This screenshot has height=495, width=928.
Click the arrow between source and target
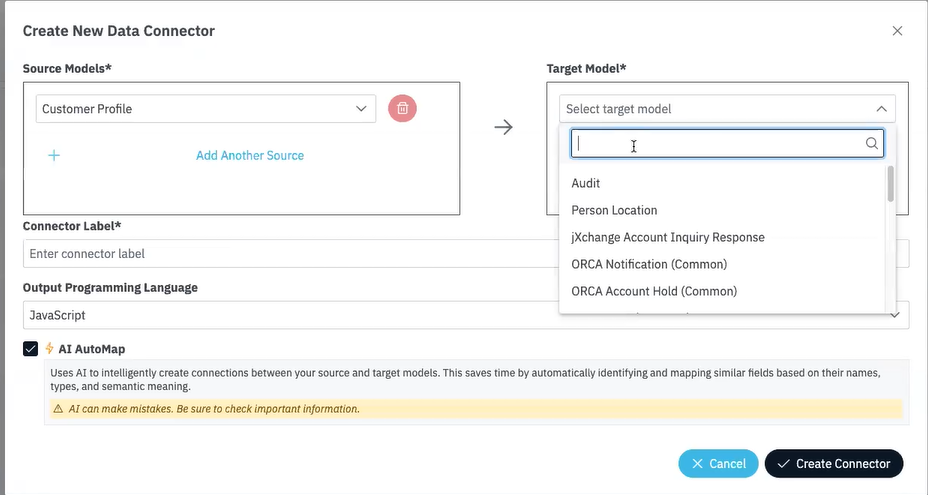(503, 128)
